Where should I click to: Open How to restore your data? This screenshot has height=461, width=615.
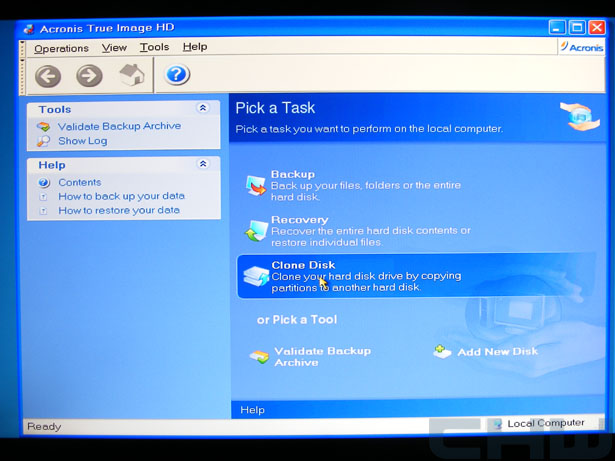pyautogui.click(x=119, y=210)
